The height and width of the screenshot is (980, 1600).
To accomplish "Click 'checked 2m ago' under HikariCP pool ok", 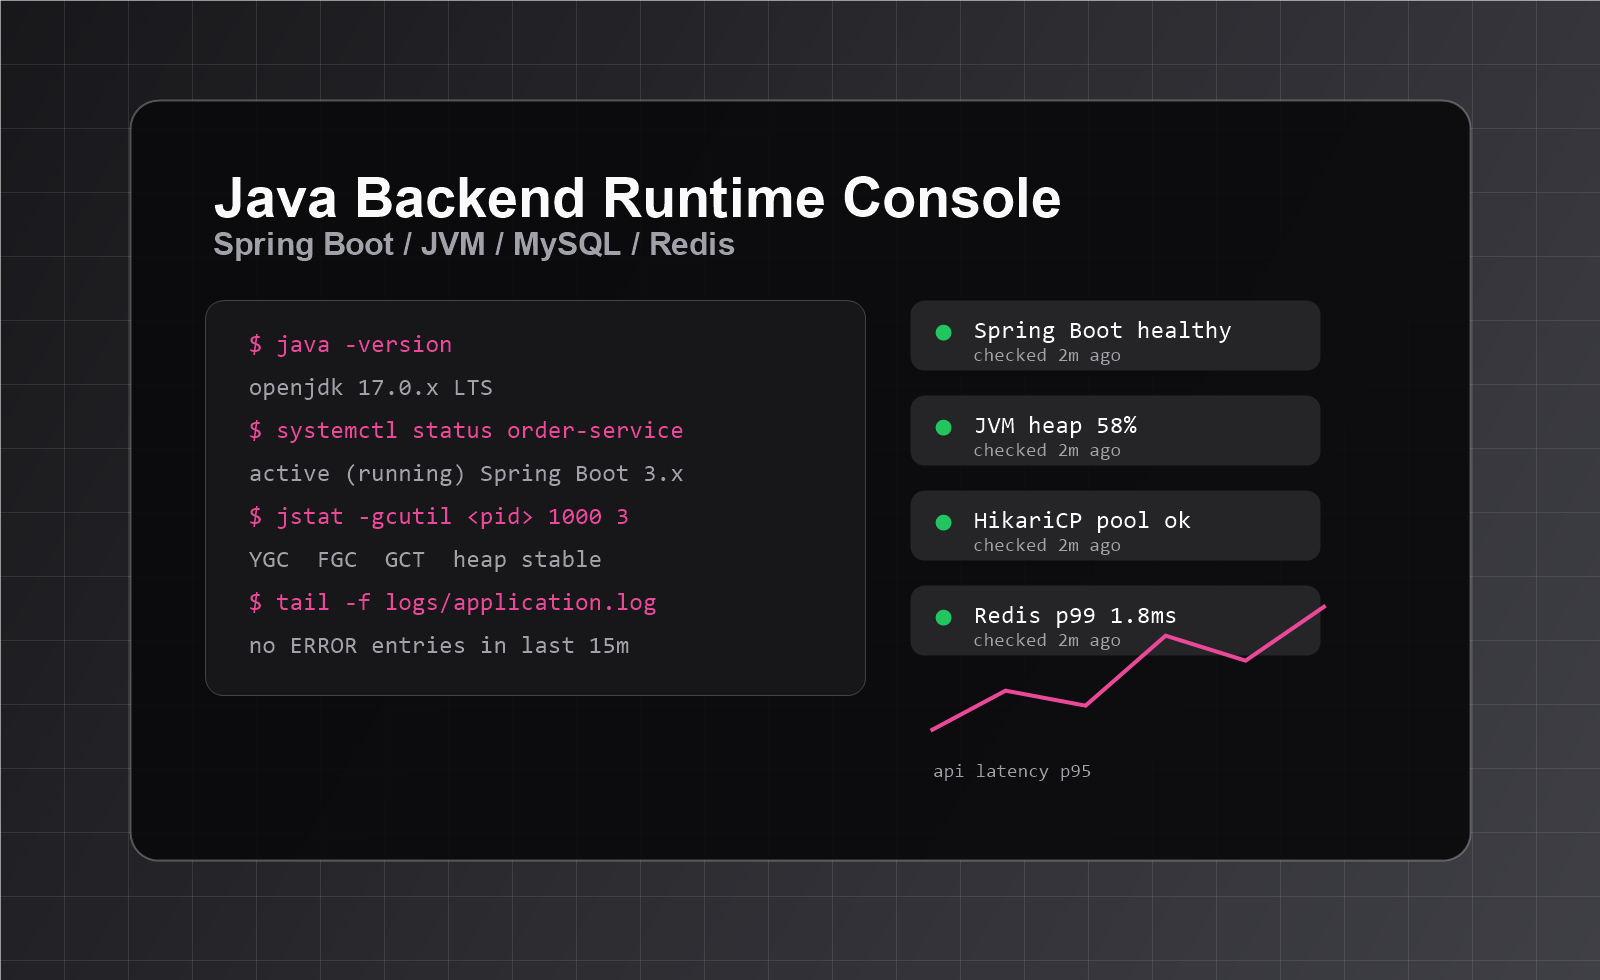I will (1047, 546).
